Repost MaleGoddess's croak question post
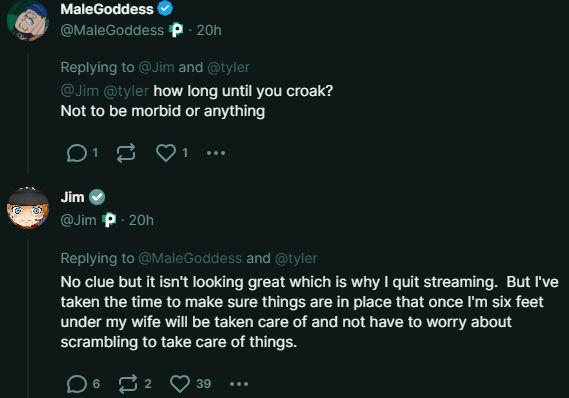 (126, 153)
